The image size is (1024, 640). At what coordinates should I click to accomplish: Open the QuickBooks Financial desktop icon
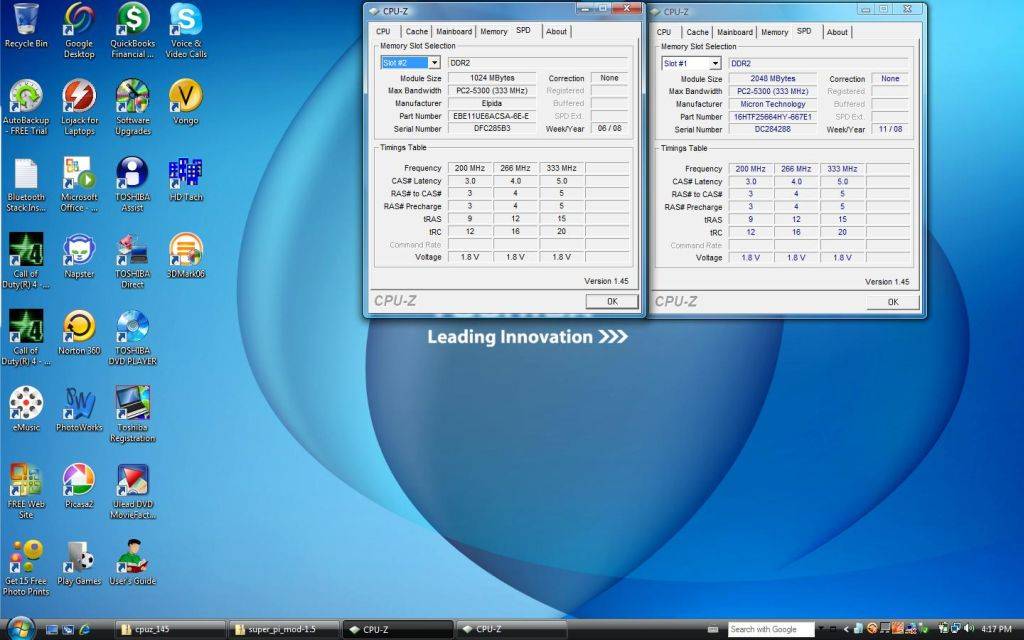coord(132,20)
